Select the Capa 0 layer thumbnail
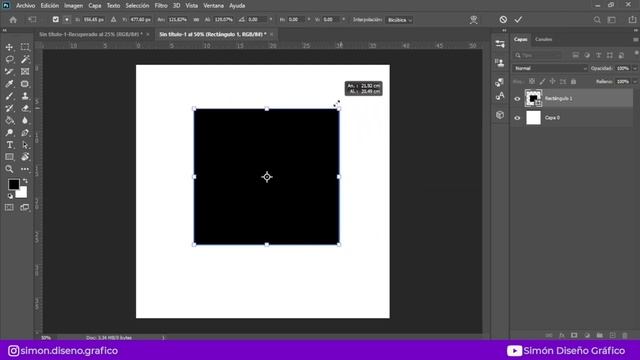 (x=533, y=118)
